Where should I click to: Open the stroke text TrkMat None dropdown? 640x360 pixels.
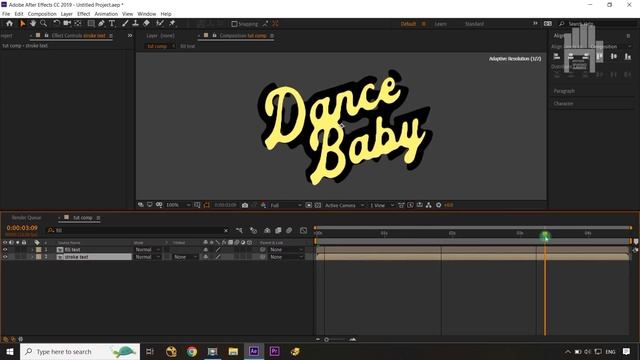[185, 257]
